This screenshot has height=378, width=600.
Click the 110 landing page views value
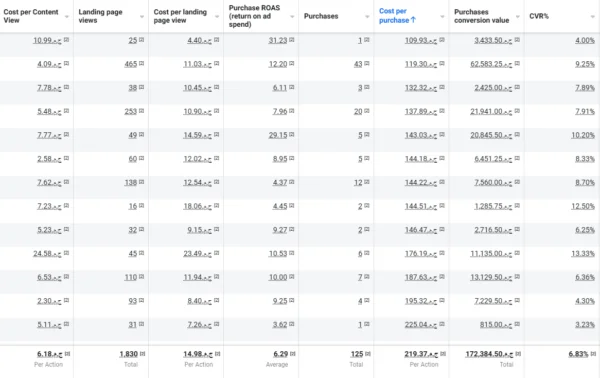click(130, 277)
